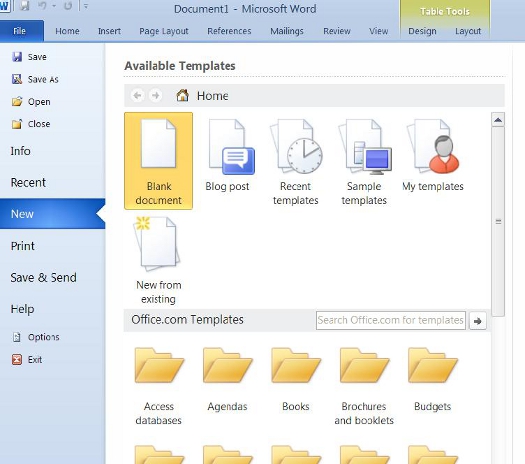This screenshot has width=525, height=464.
Task: Open a file via the Open icon
Action: [x=17, y=101]
